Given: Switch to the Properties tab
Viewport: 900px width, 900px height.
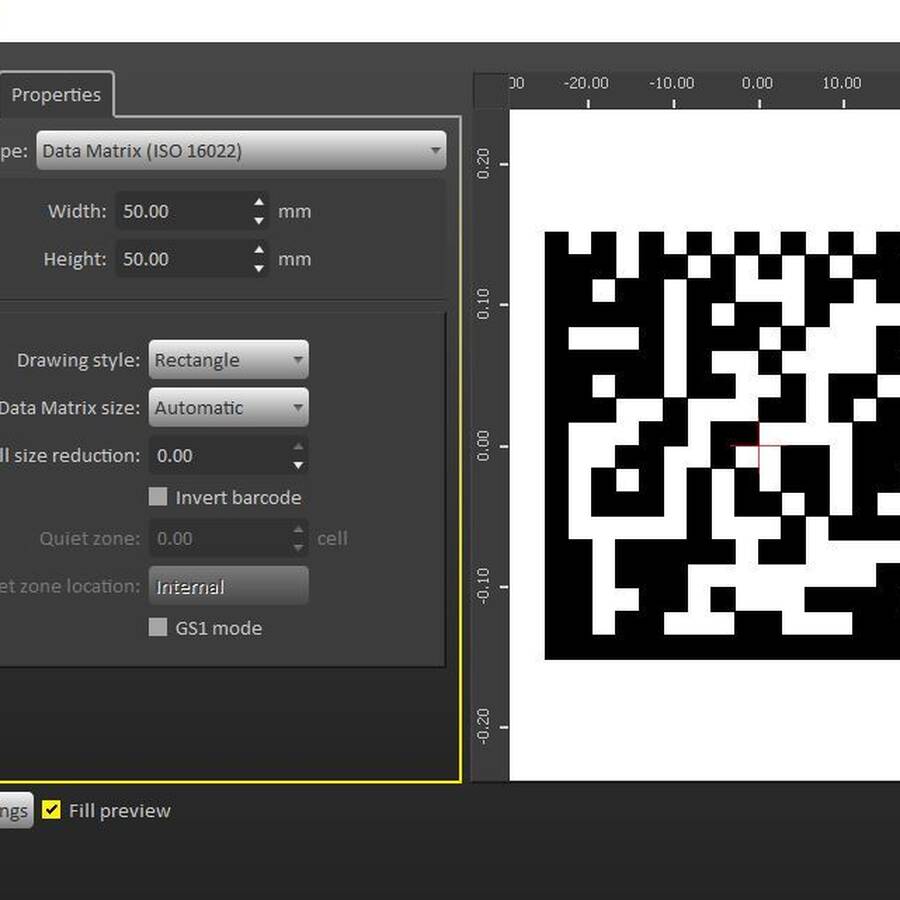Looking at the screenshot, I should tap(56, 95).
